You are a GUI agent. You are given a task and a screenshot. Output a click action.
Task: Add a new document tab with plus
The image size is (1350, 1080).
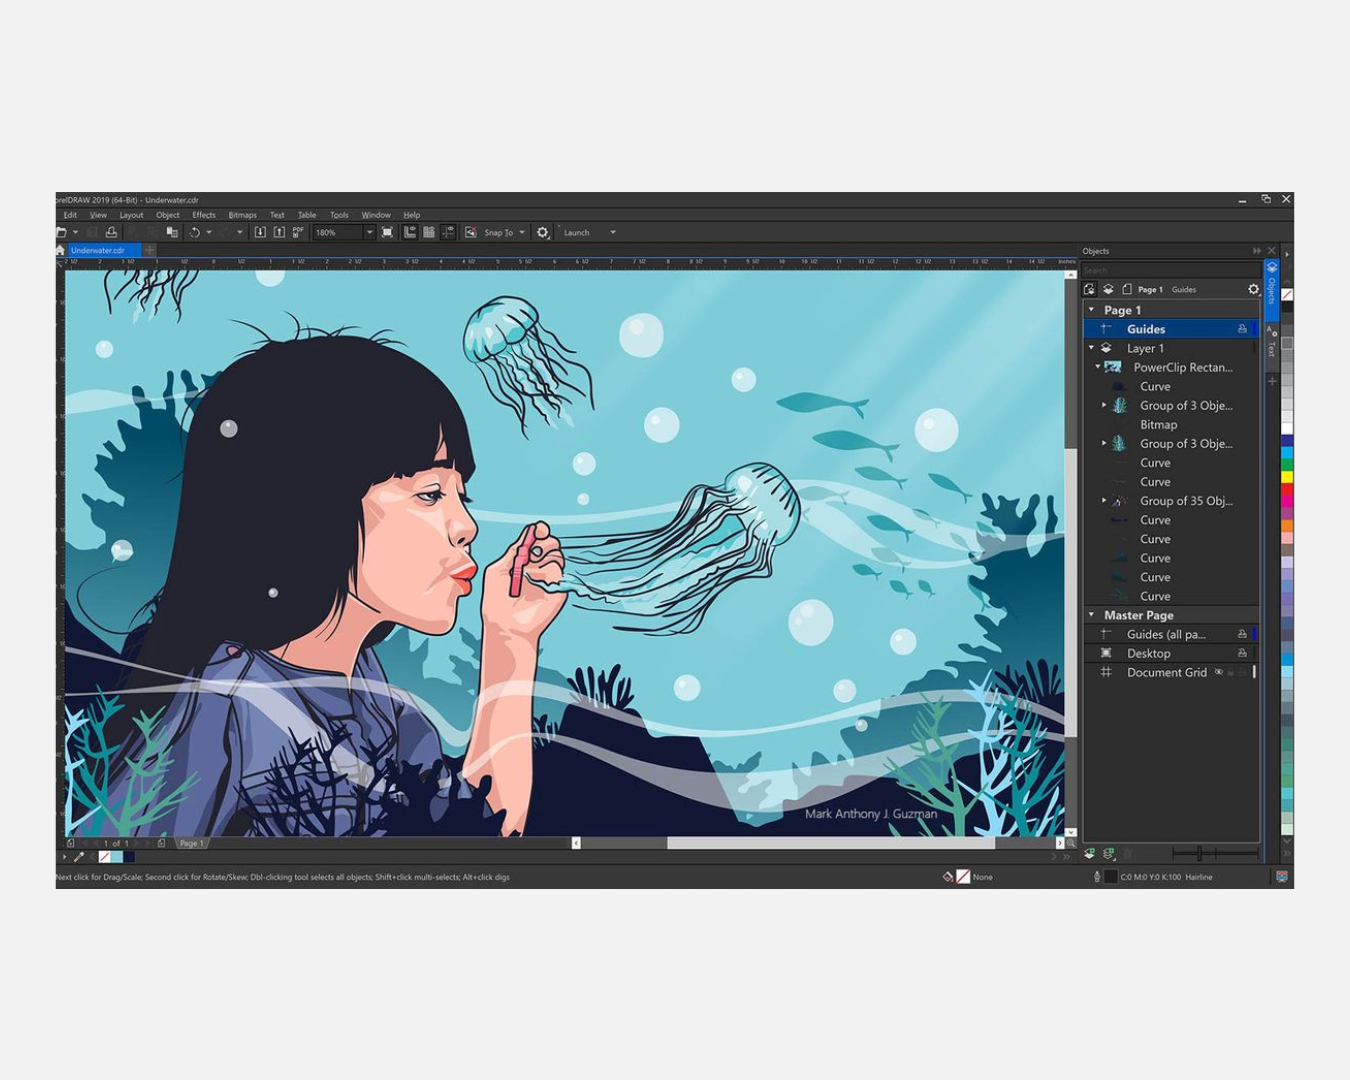coord(149,250)
